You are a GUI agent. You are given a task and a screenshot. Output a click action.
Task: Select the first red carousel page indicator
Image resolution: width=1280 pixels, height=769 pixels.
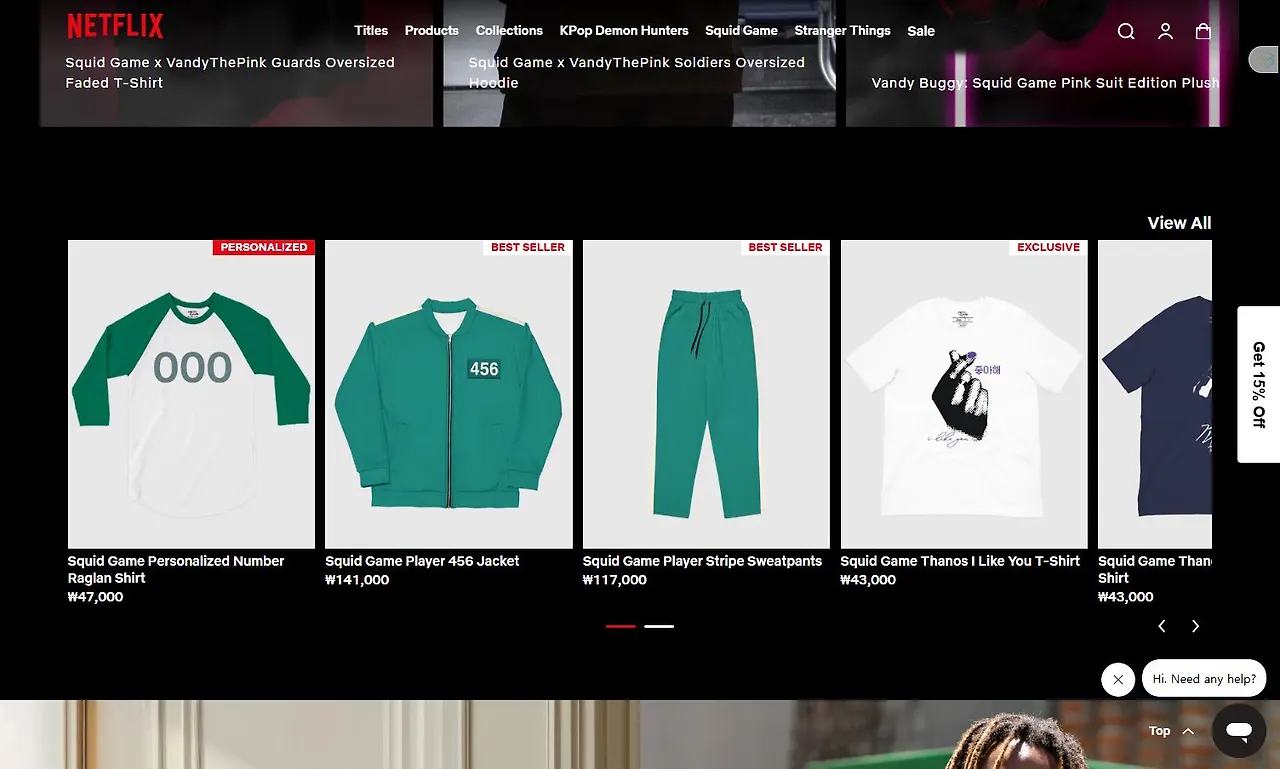click(621, 626)
